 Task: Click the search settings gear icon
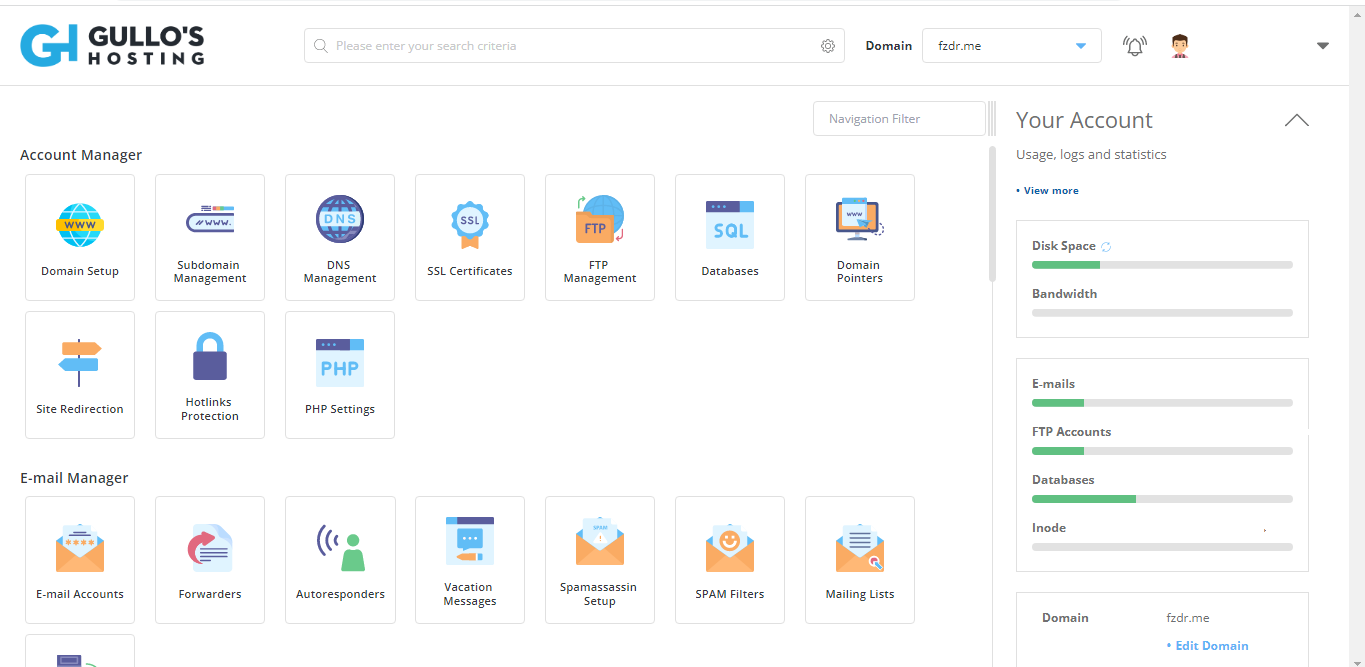pyautogui.click(x=828, y=46)
